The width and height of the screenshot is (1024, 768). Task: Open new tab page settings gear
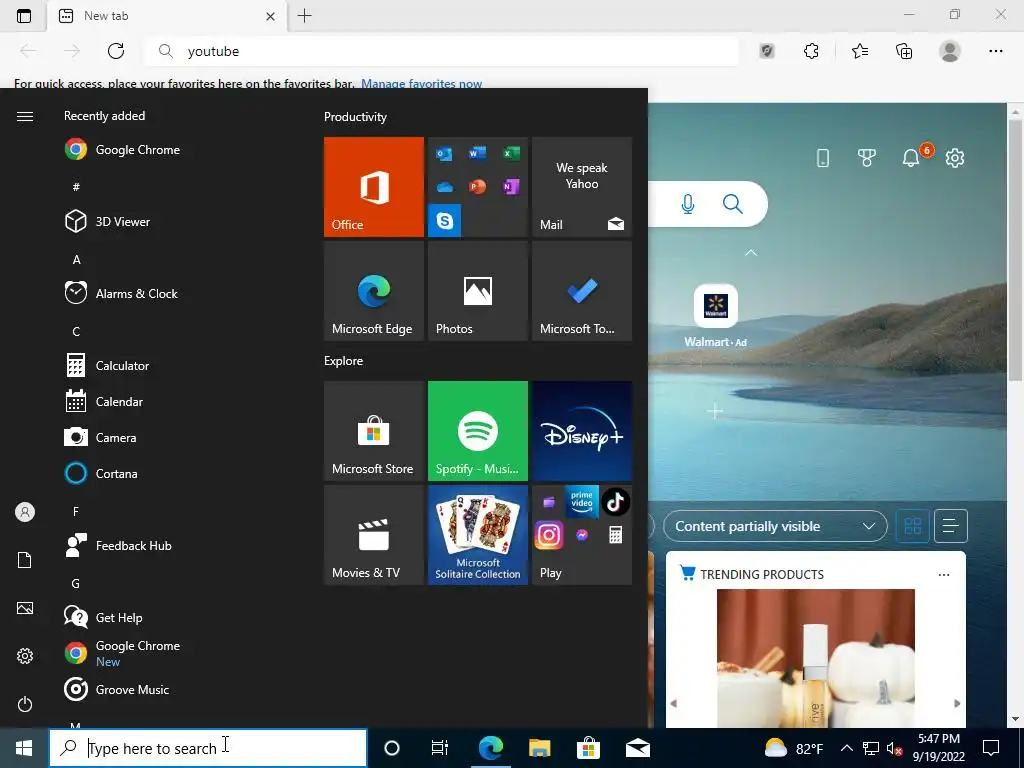click(x=955, y=157)
